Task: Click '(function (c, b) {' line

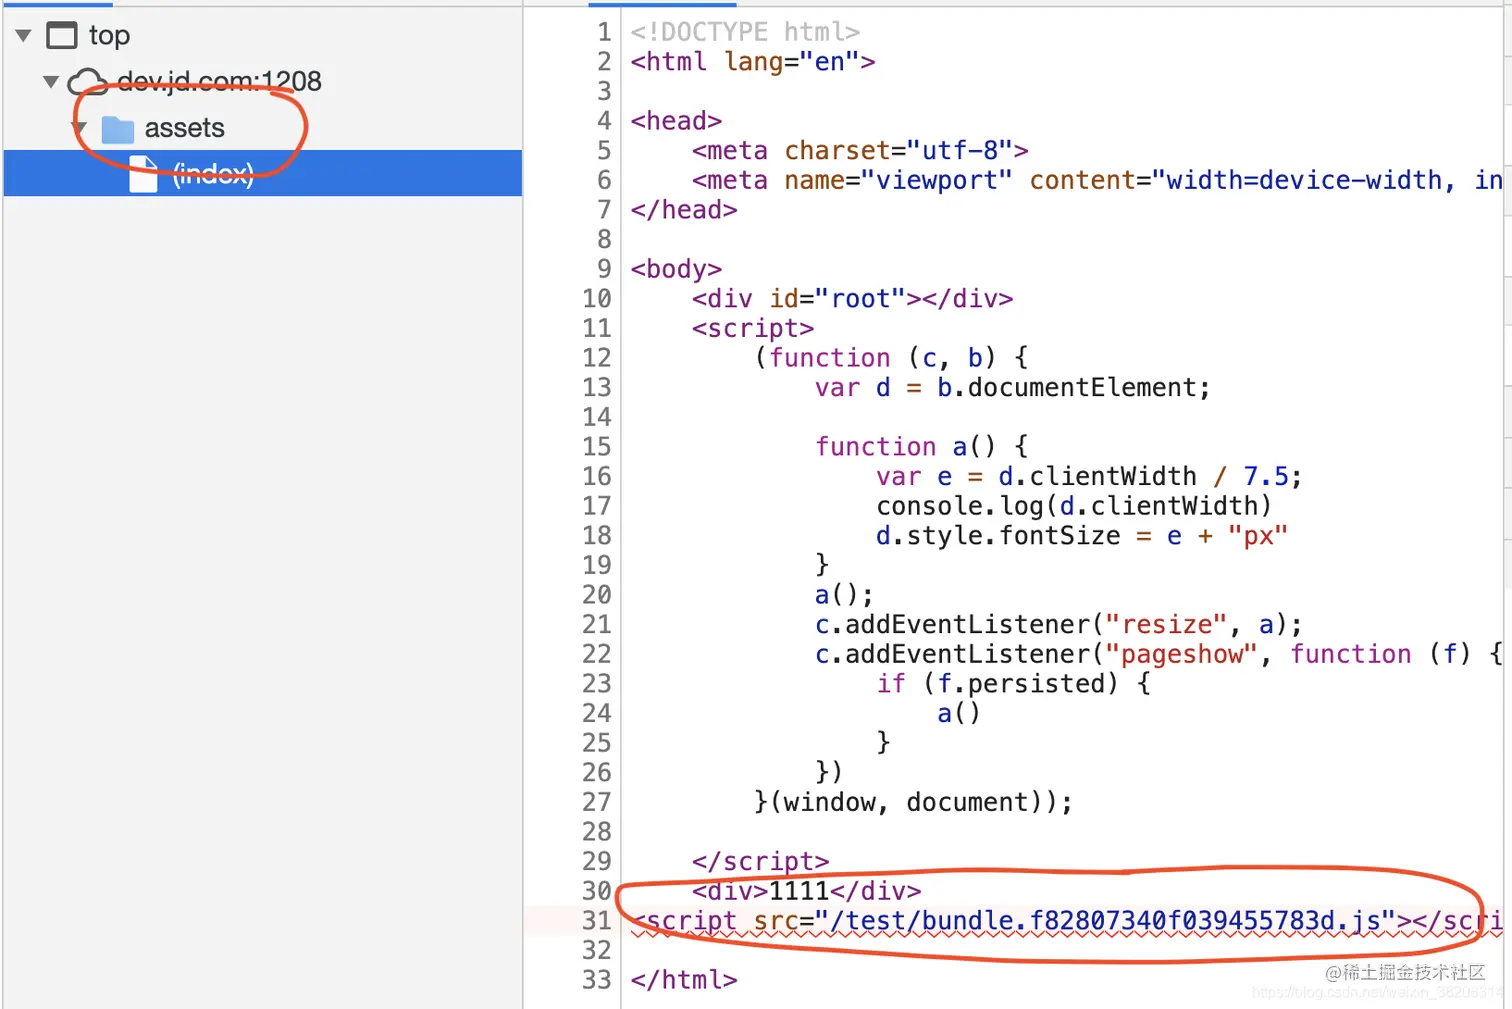Action: (891, 358)
